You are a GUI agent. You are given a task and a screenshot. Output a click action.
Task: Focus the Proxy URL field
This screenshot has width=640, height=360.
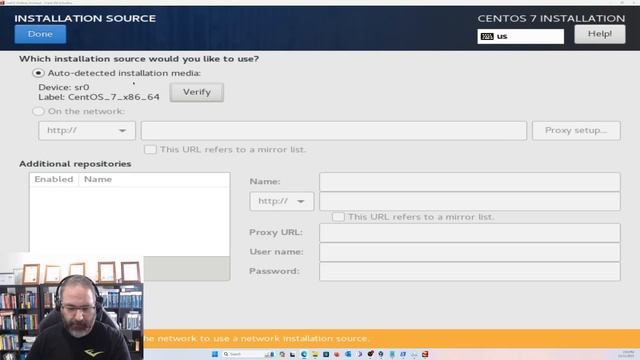470,233
